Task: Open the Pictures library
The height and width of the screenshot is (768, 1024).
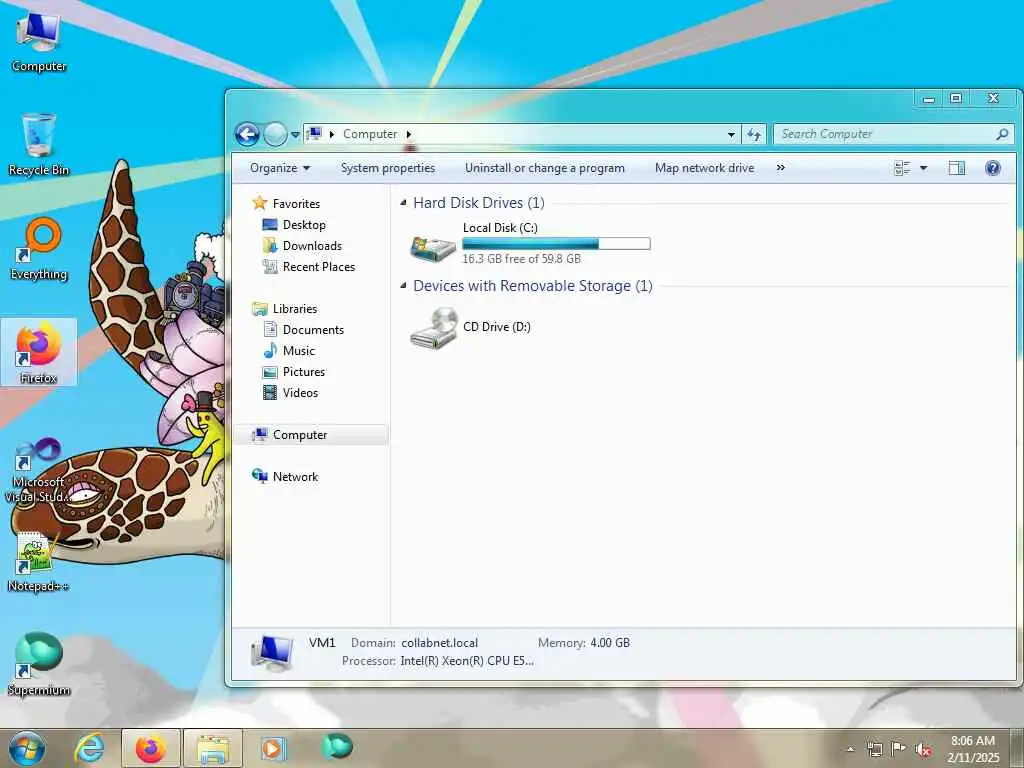Action: point(304,372)
